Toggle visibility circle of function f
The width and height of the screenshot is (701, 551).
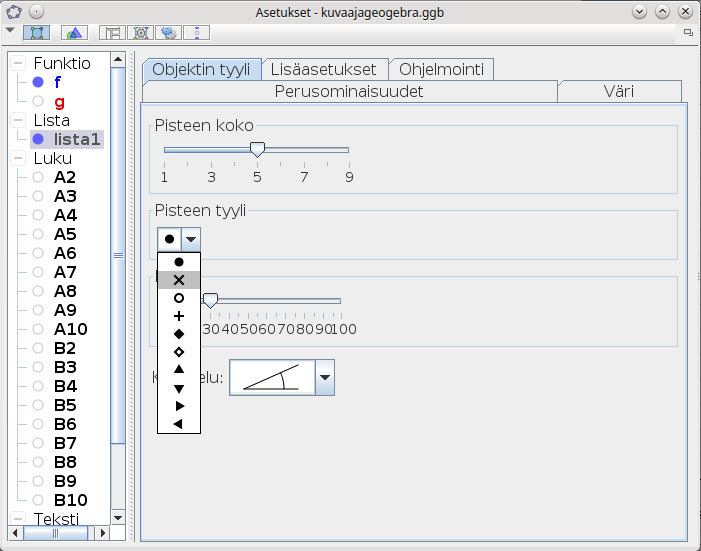(38, 82)
